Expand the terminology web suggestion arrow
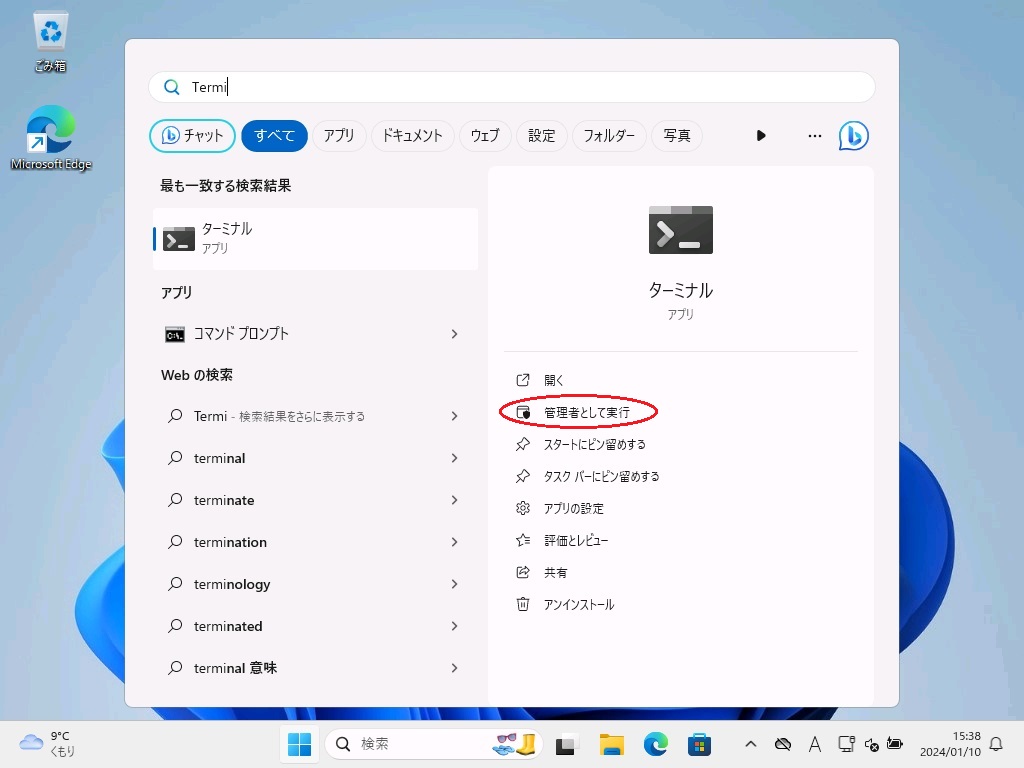 click(x=454, y=584)
